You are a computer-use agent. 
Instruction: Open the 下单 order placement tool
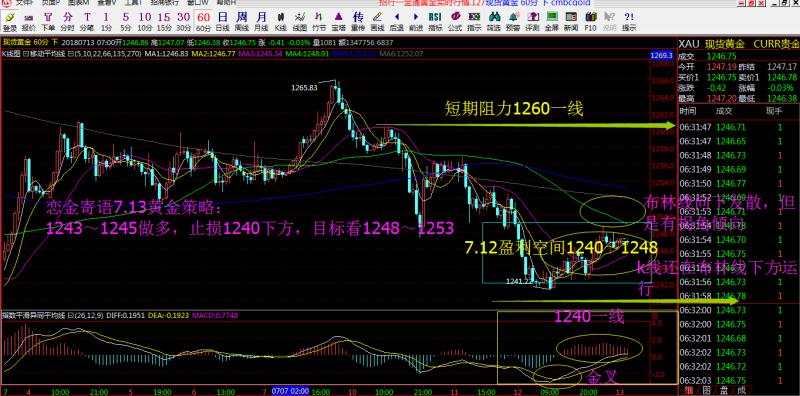click(x=48, y=20)
